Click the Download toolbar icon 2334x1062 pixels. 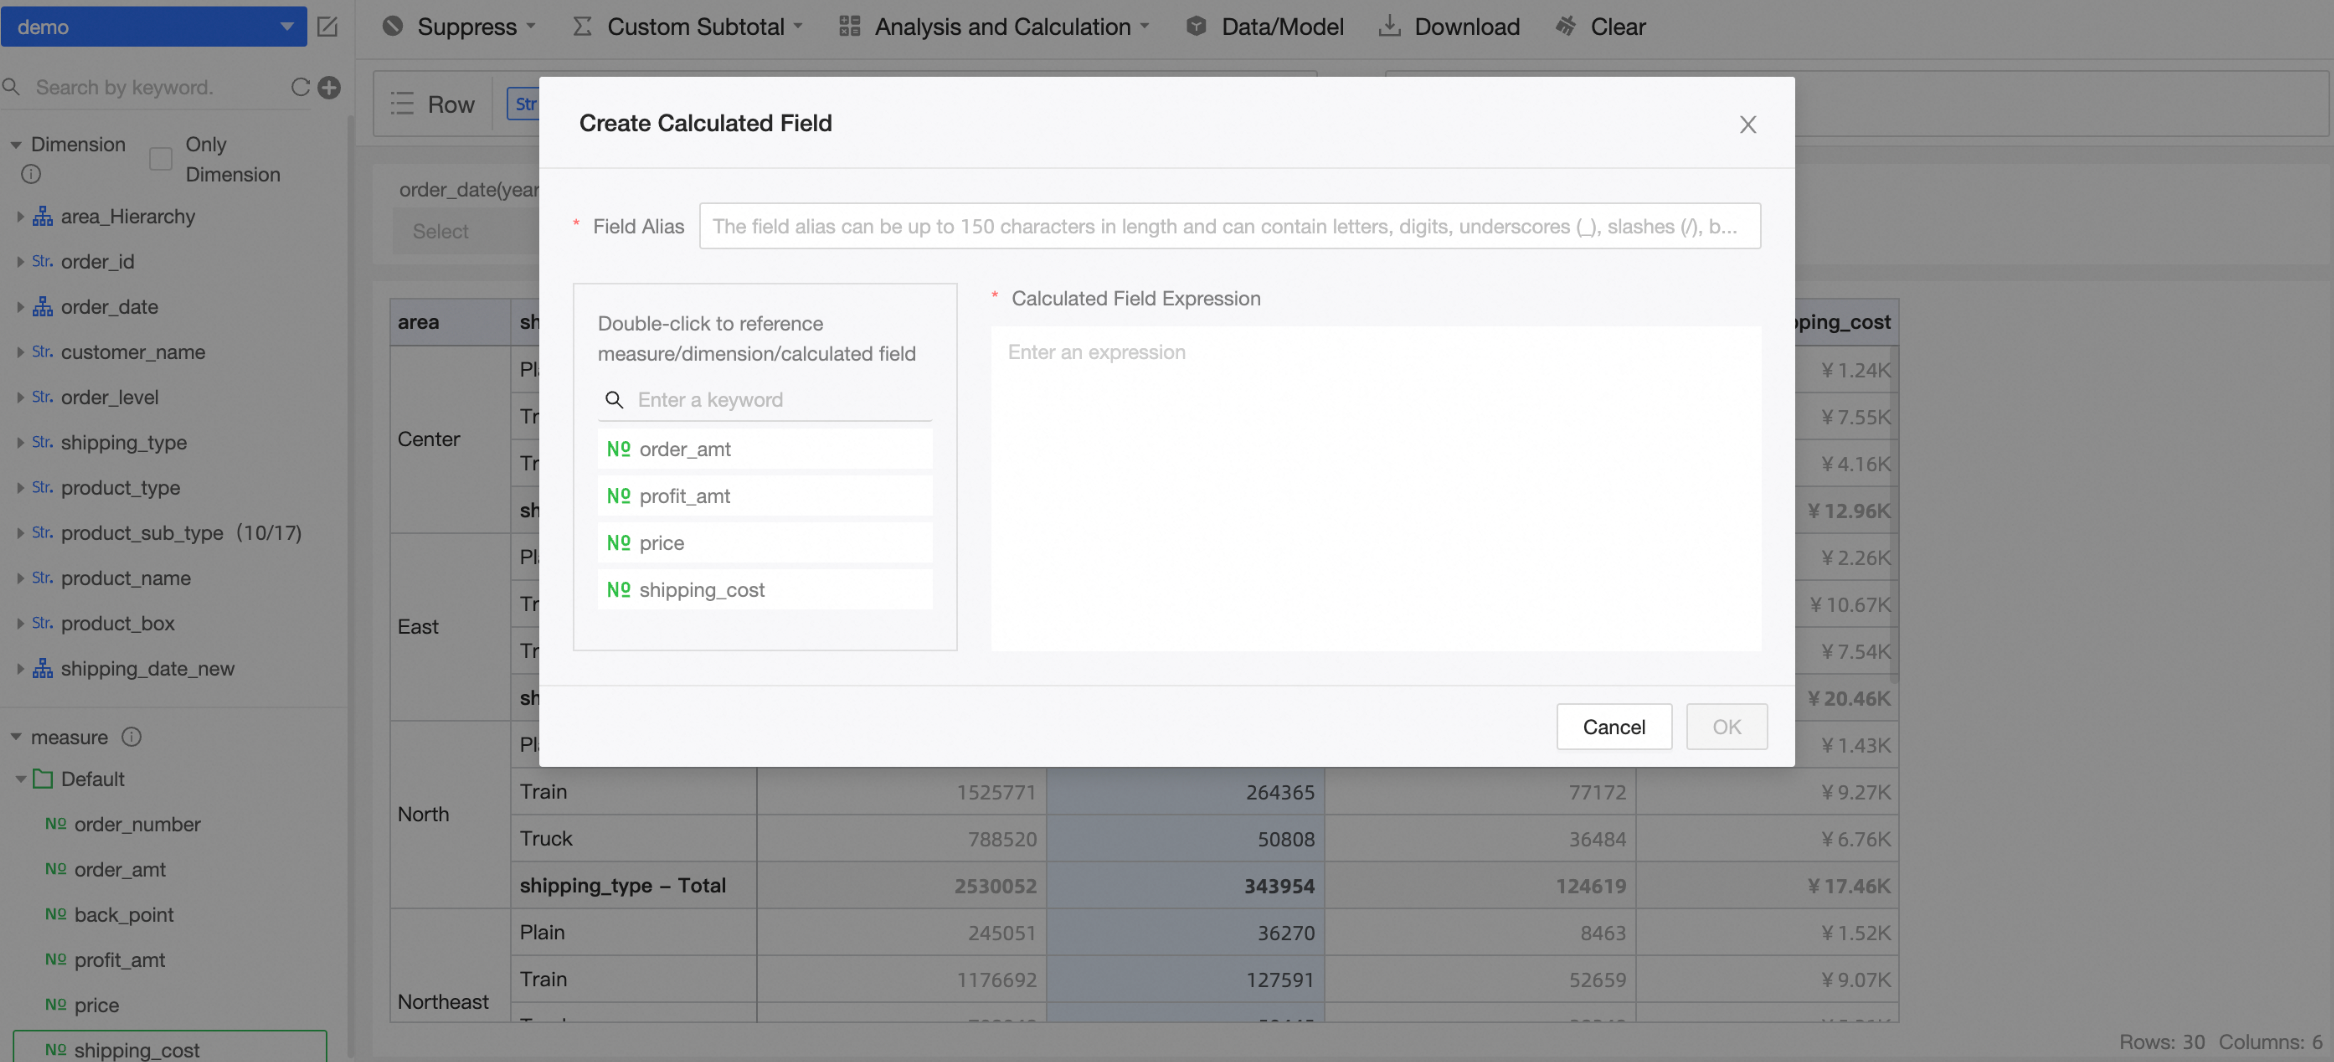1389,27
